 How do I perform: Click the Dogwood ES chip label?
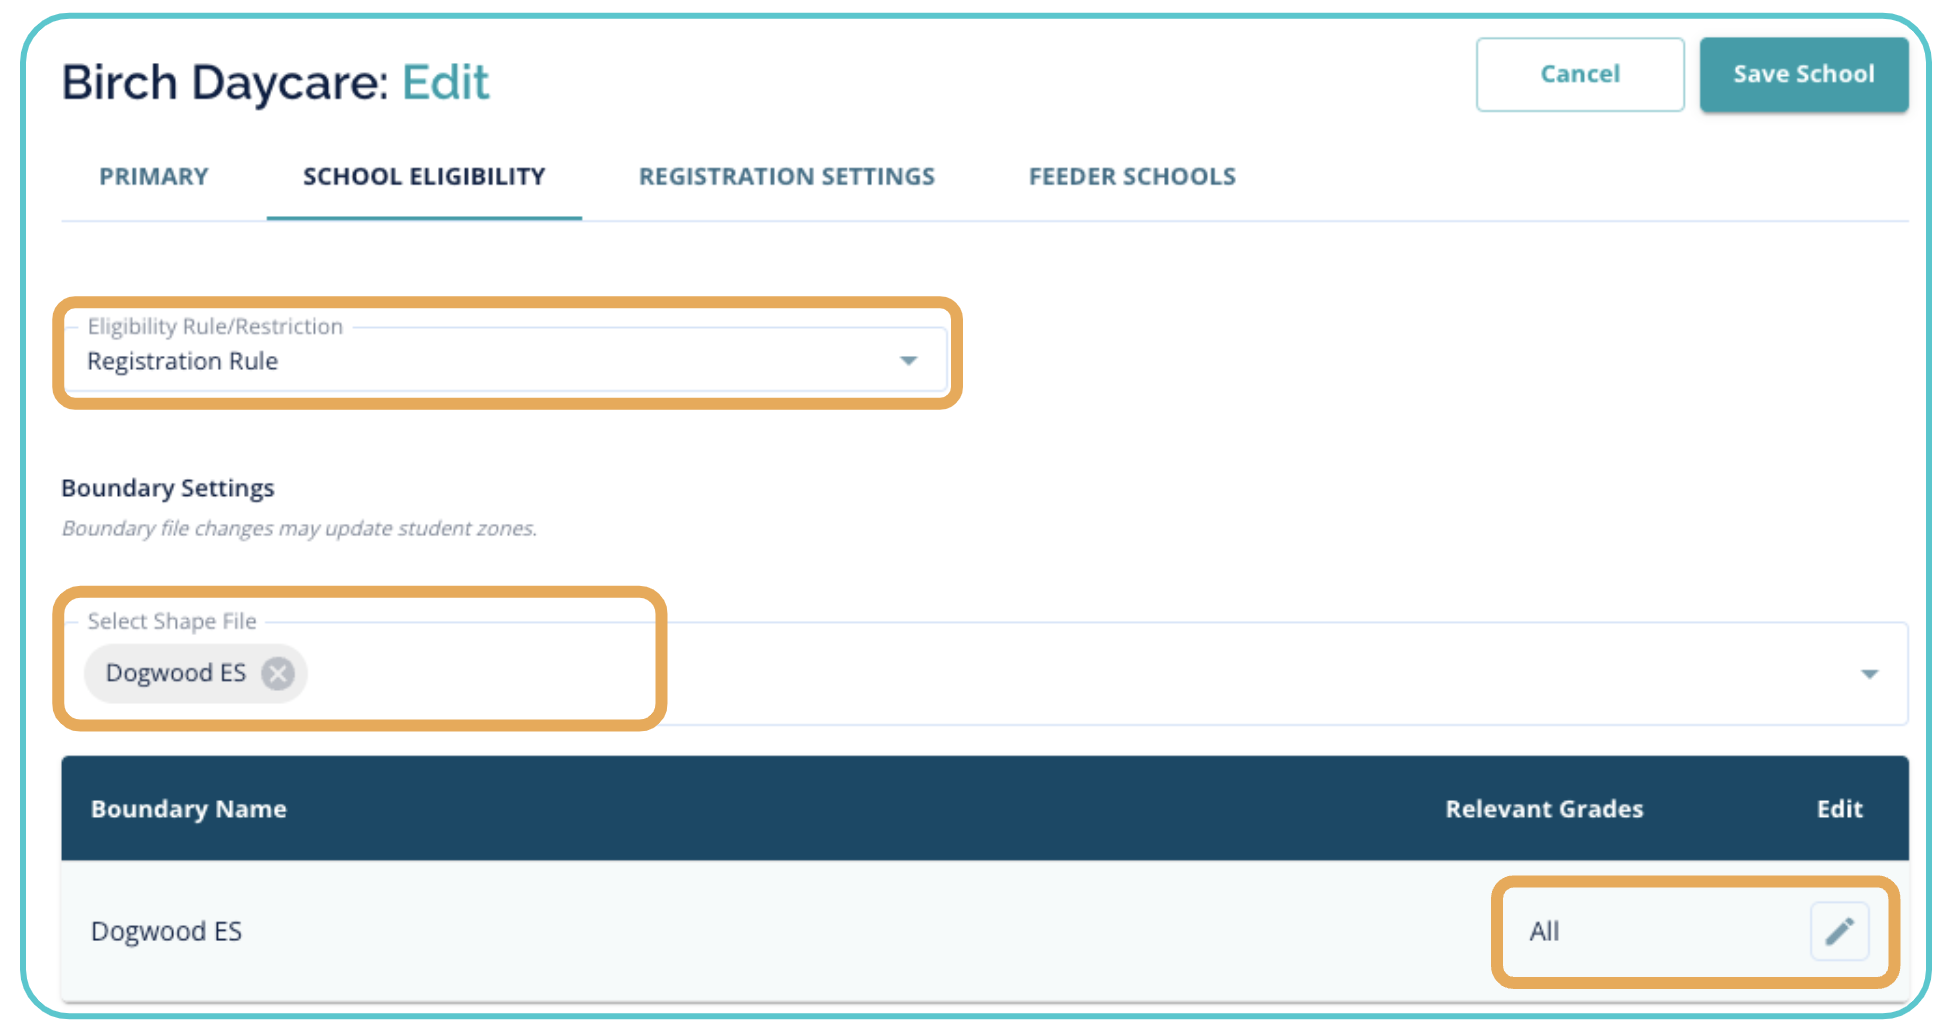176,674
